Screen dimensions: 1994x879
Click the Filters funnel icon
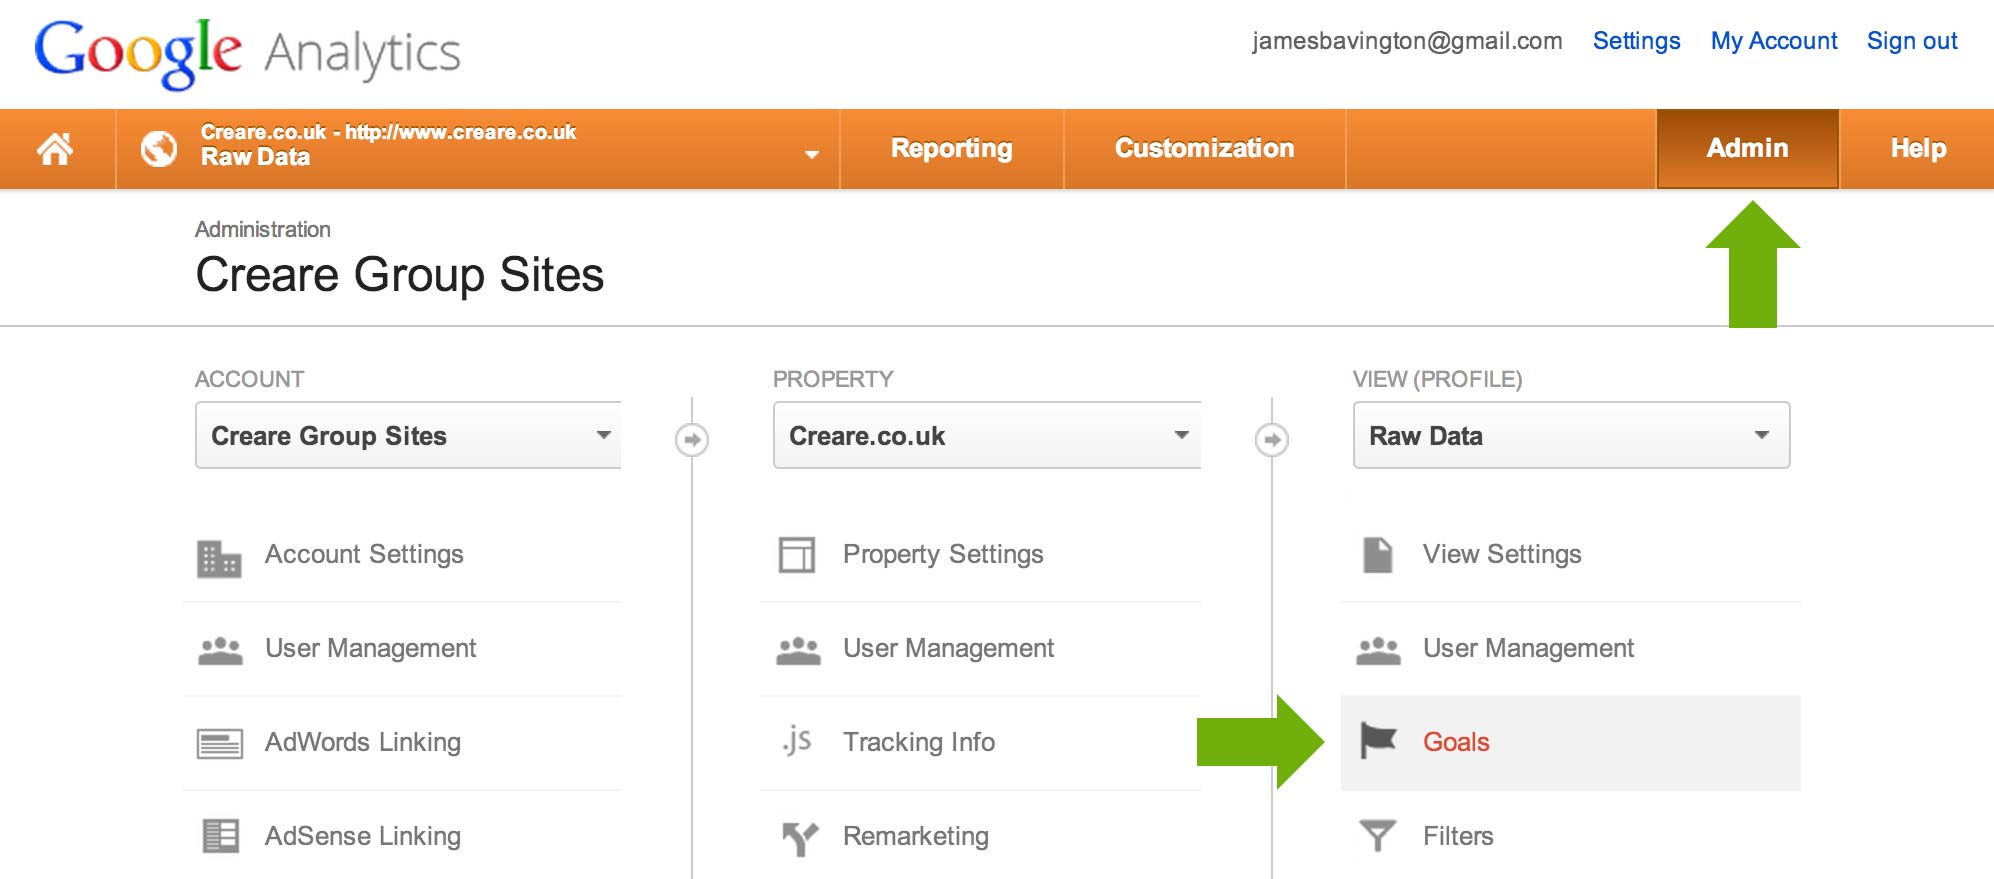(x=1378, y=836)
